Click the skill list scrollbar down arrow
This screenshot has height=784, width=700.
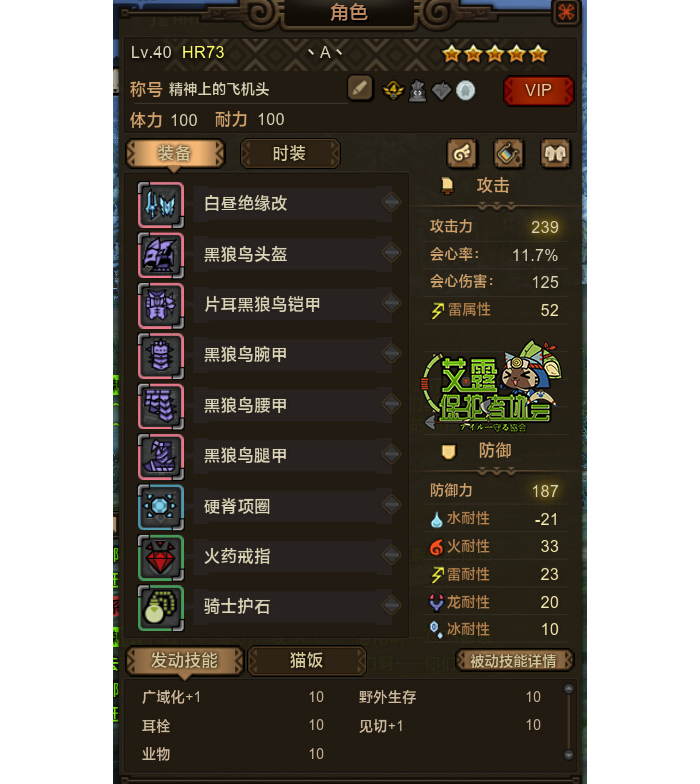[x=568, y=754]
